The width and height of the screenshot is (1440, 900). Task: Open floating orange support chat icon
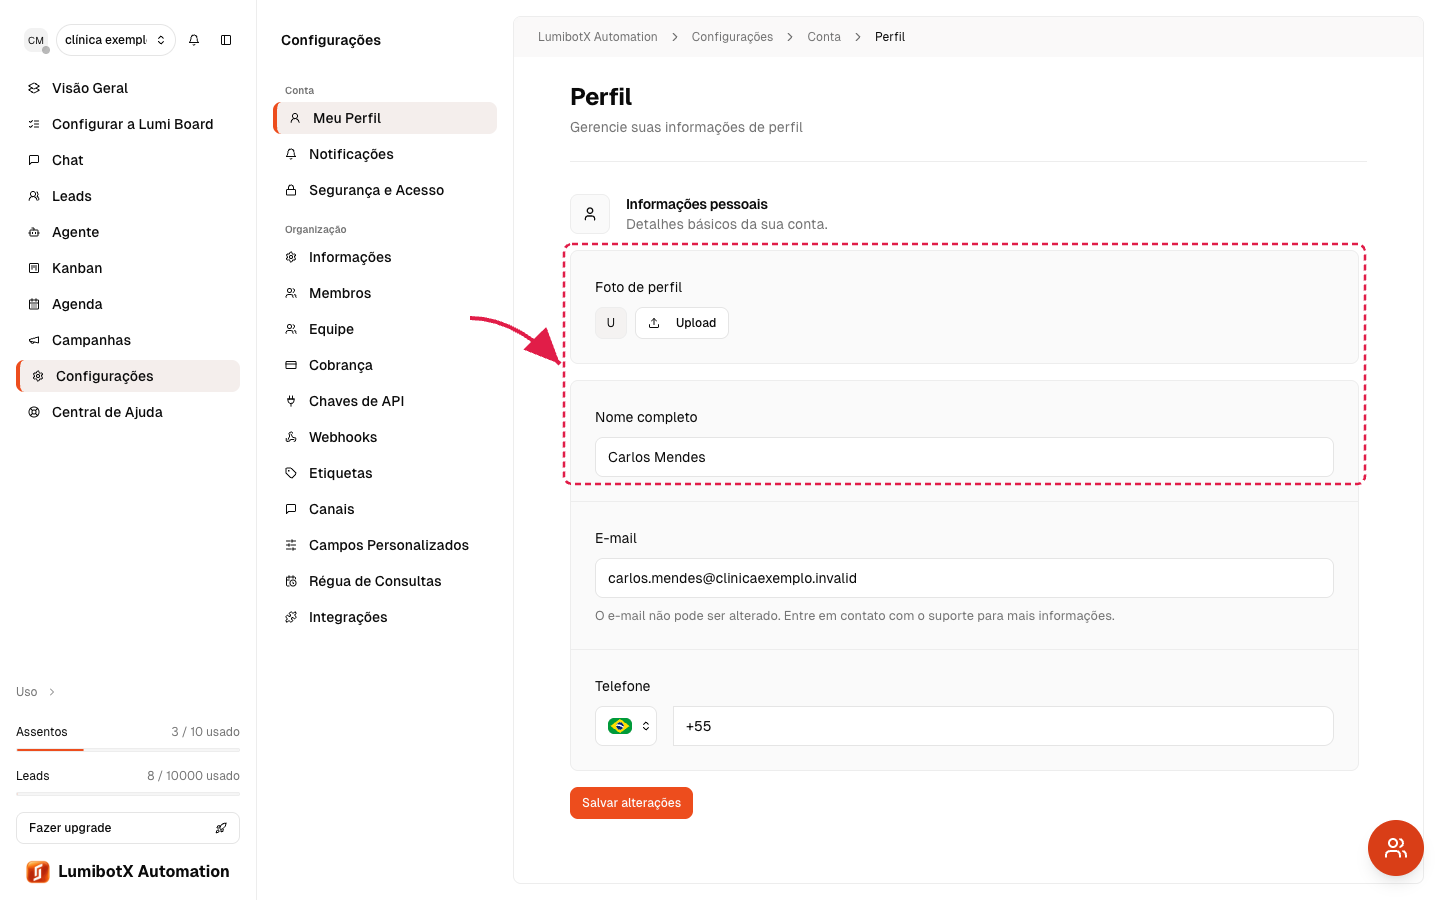(1396, 848)
